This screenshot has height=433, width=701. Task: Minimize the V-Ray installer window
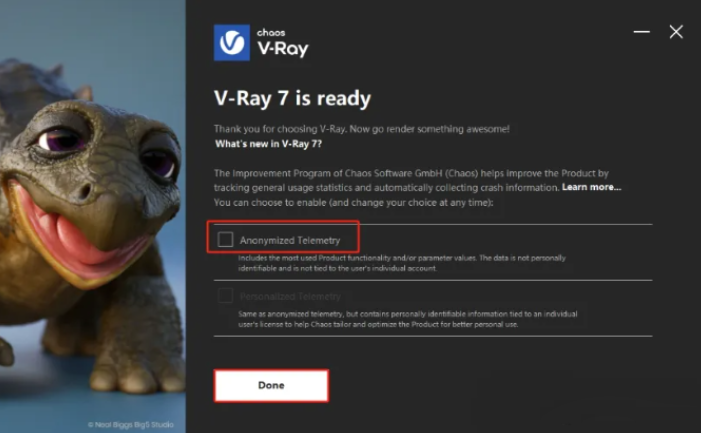click(642, 32)
